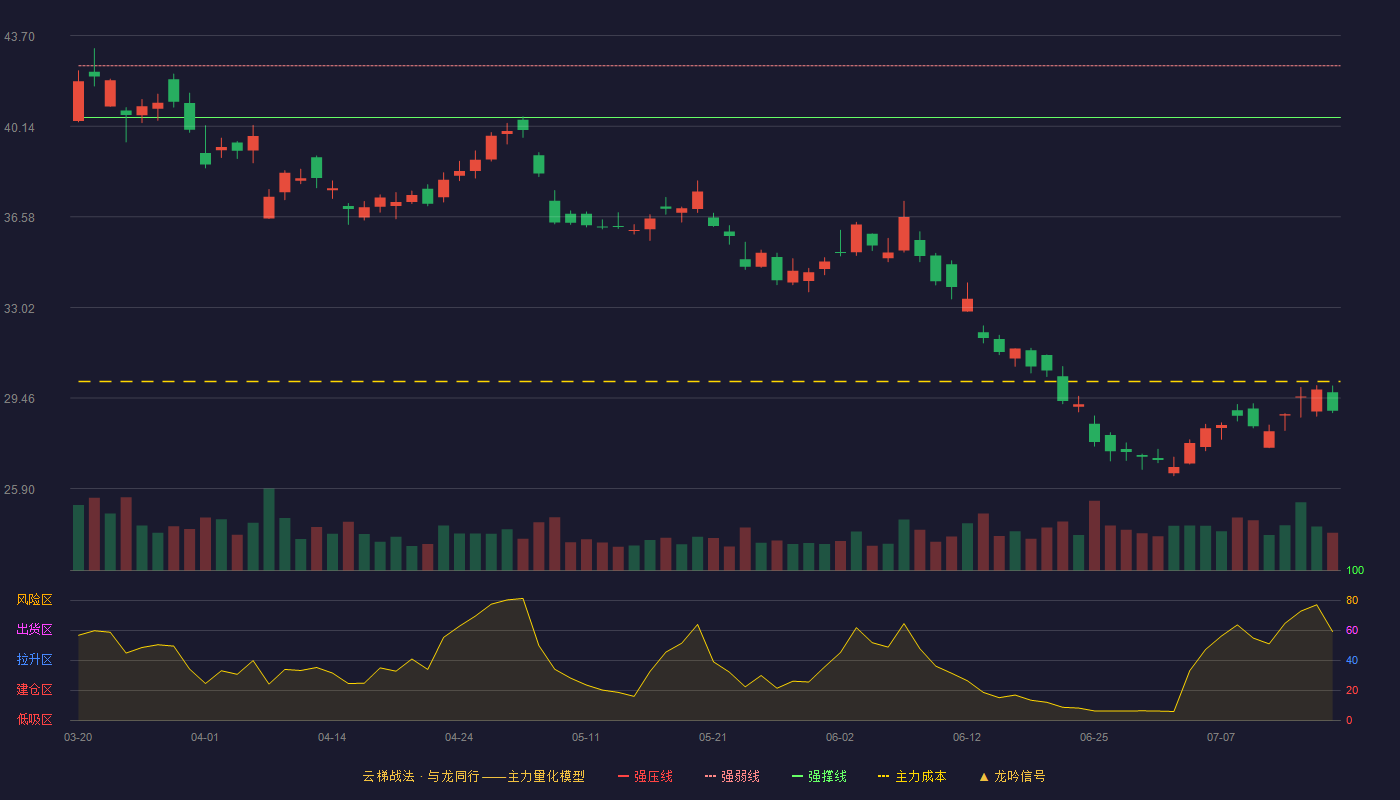
Task: Click the pink dotted marker beside 强弱线
Action: pos(710,776)
